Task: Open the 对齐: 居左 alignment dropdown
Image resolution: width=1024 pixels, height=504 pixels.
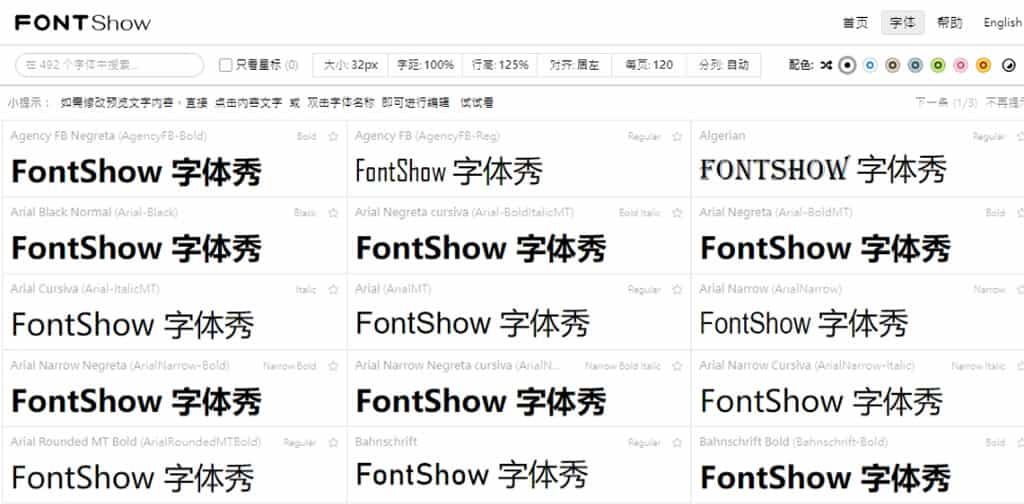Action: 574,65
